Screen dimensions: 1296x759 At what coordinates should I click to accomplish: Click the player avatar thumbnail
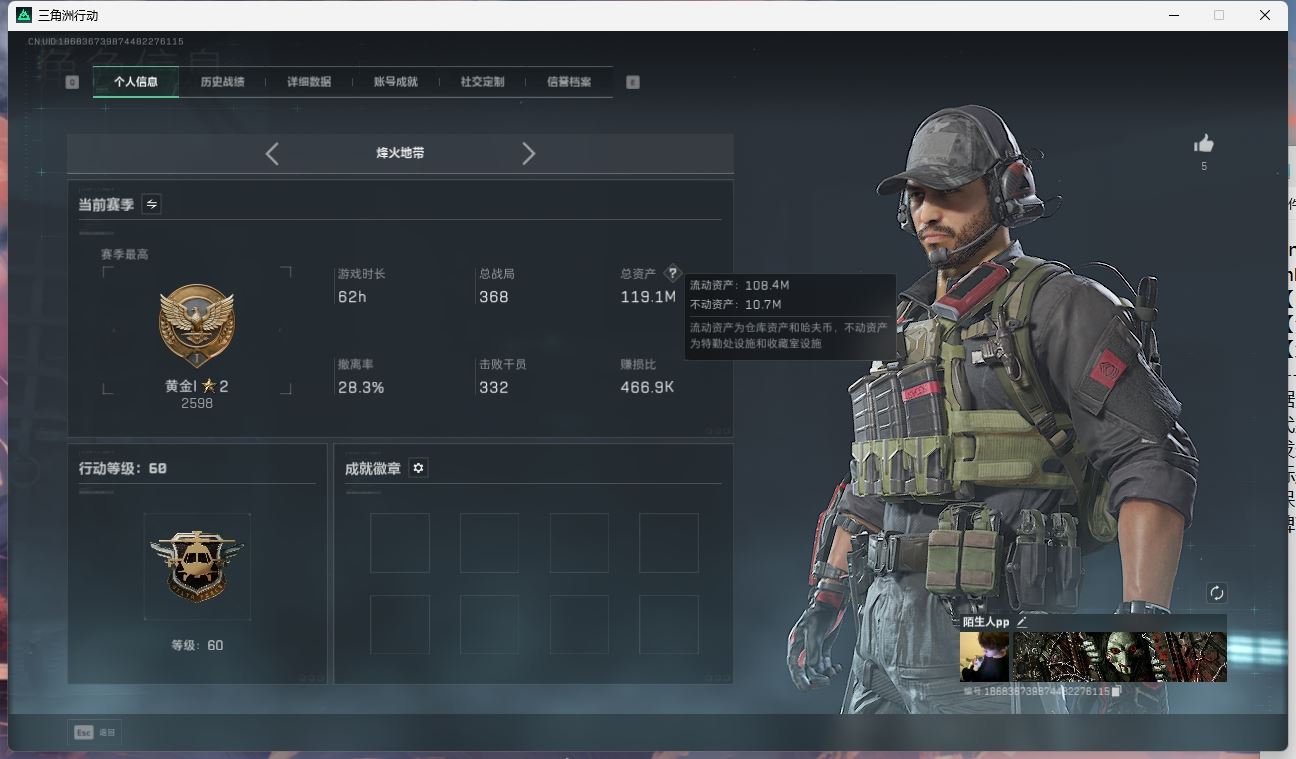click(984, 657)
